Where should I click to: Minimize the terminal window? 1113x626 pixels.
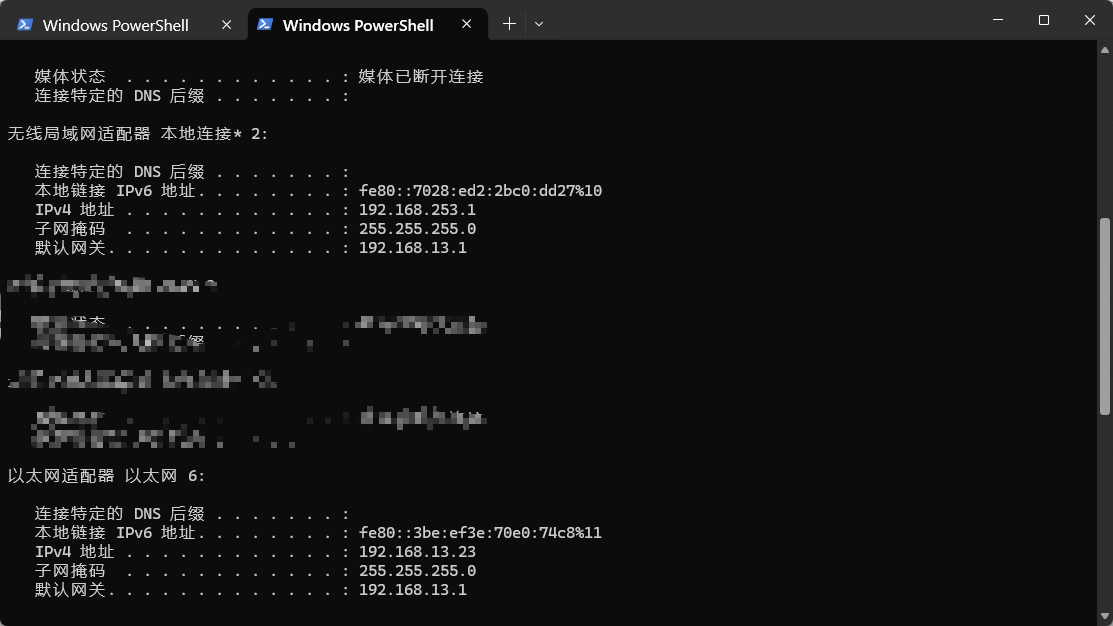pyautogui.click(x=998, y=20)
